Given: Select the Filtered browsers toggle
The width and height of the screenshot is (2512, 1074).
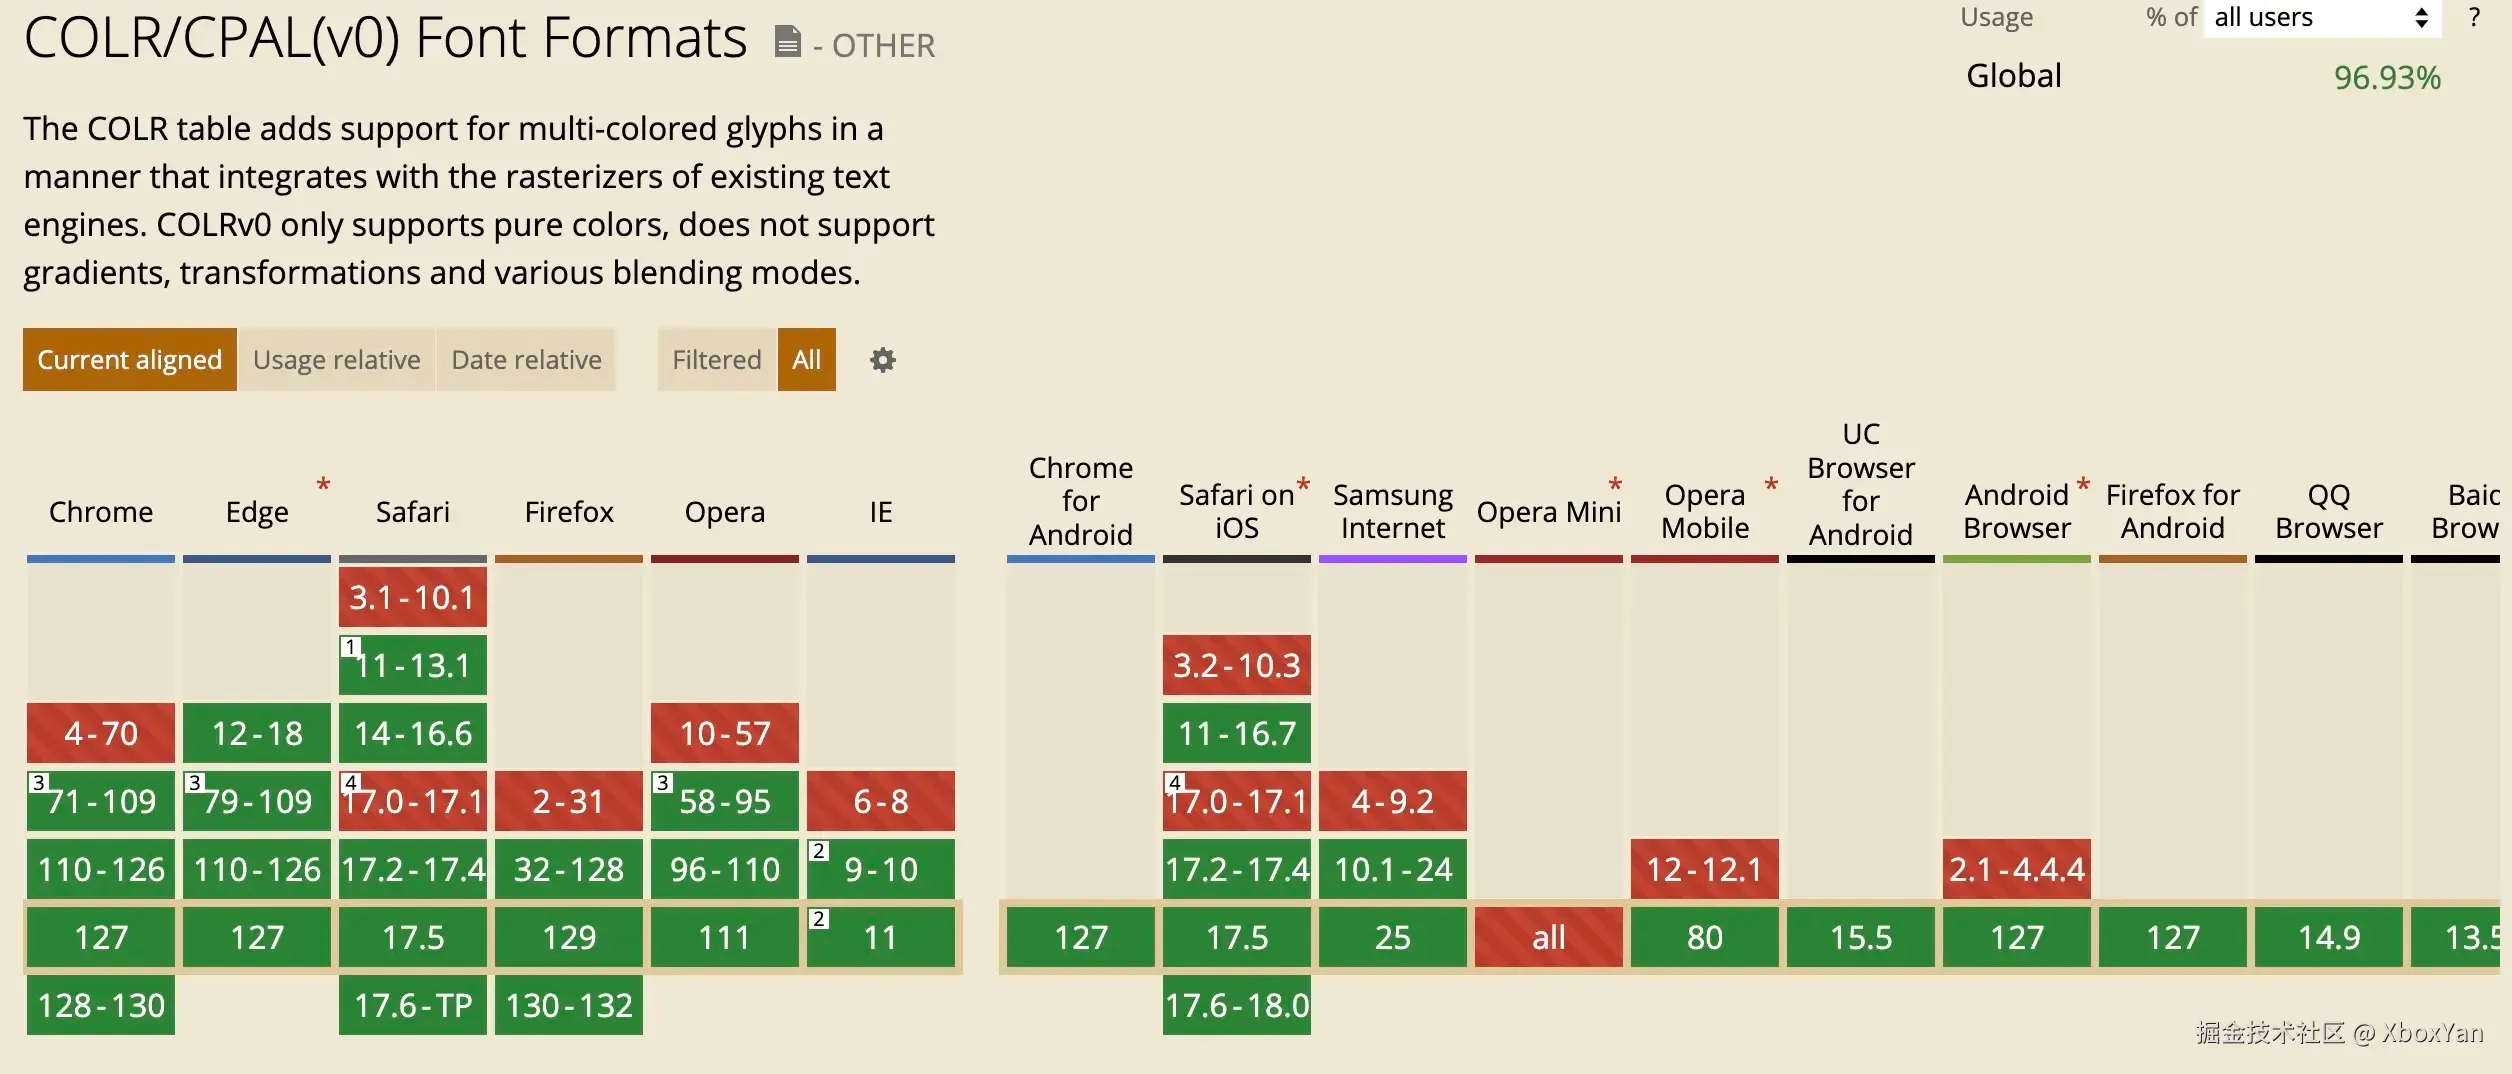Looking at the screenshot, I should (717, 360).
